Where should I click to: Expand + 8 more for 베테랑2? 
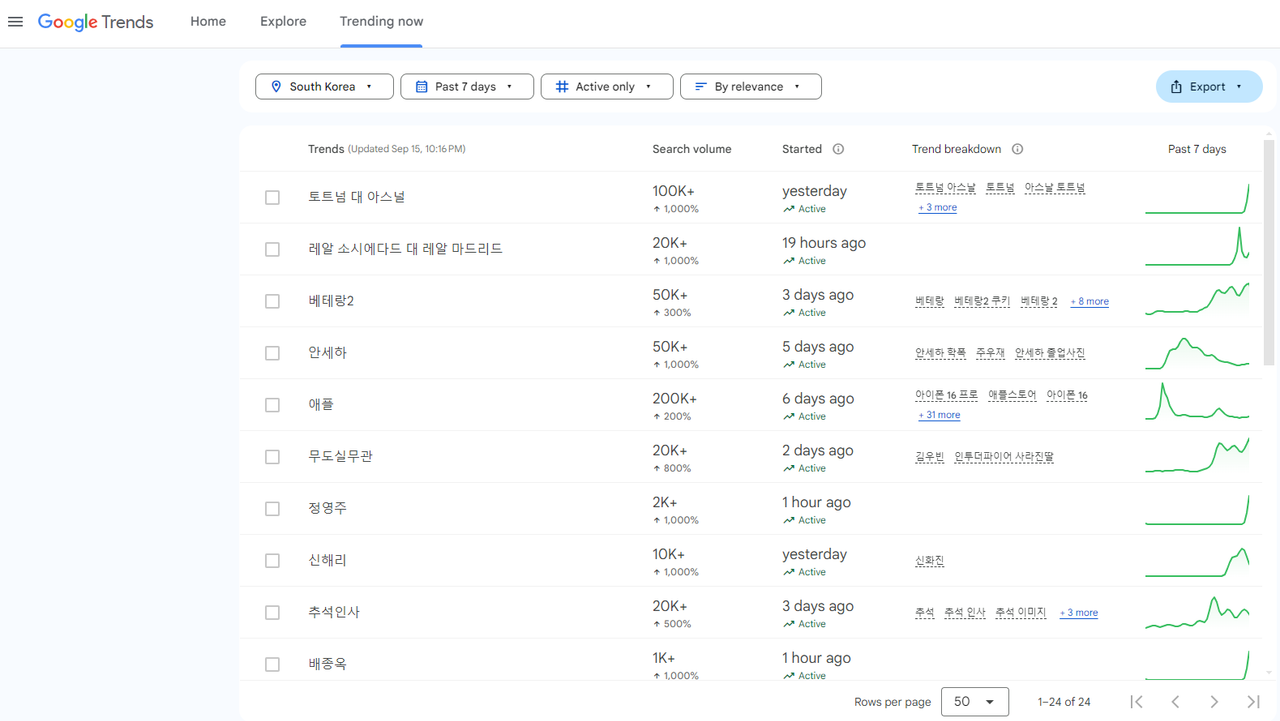tap(1089, 301)
